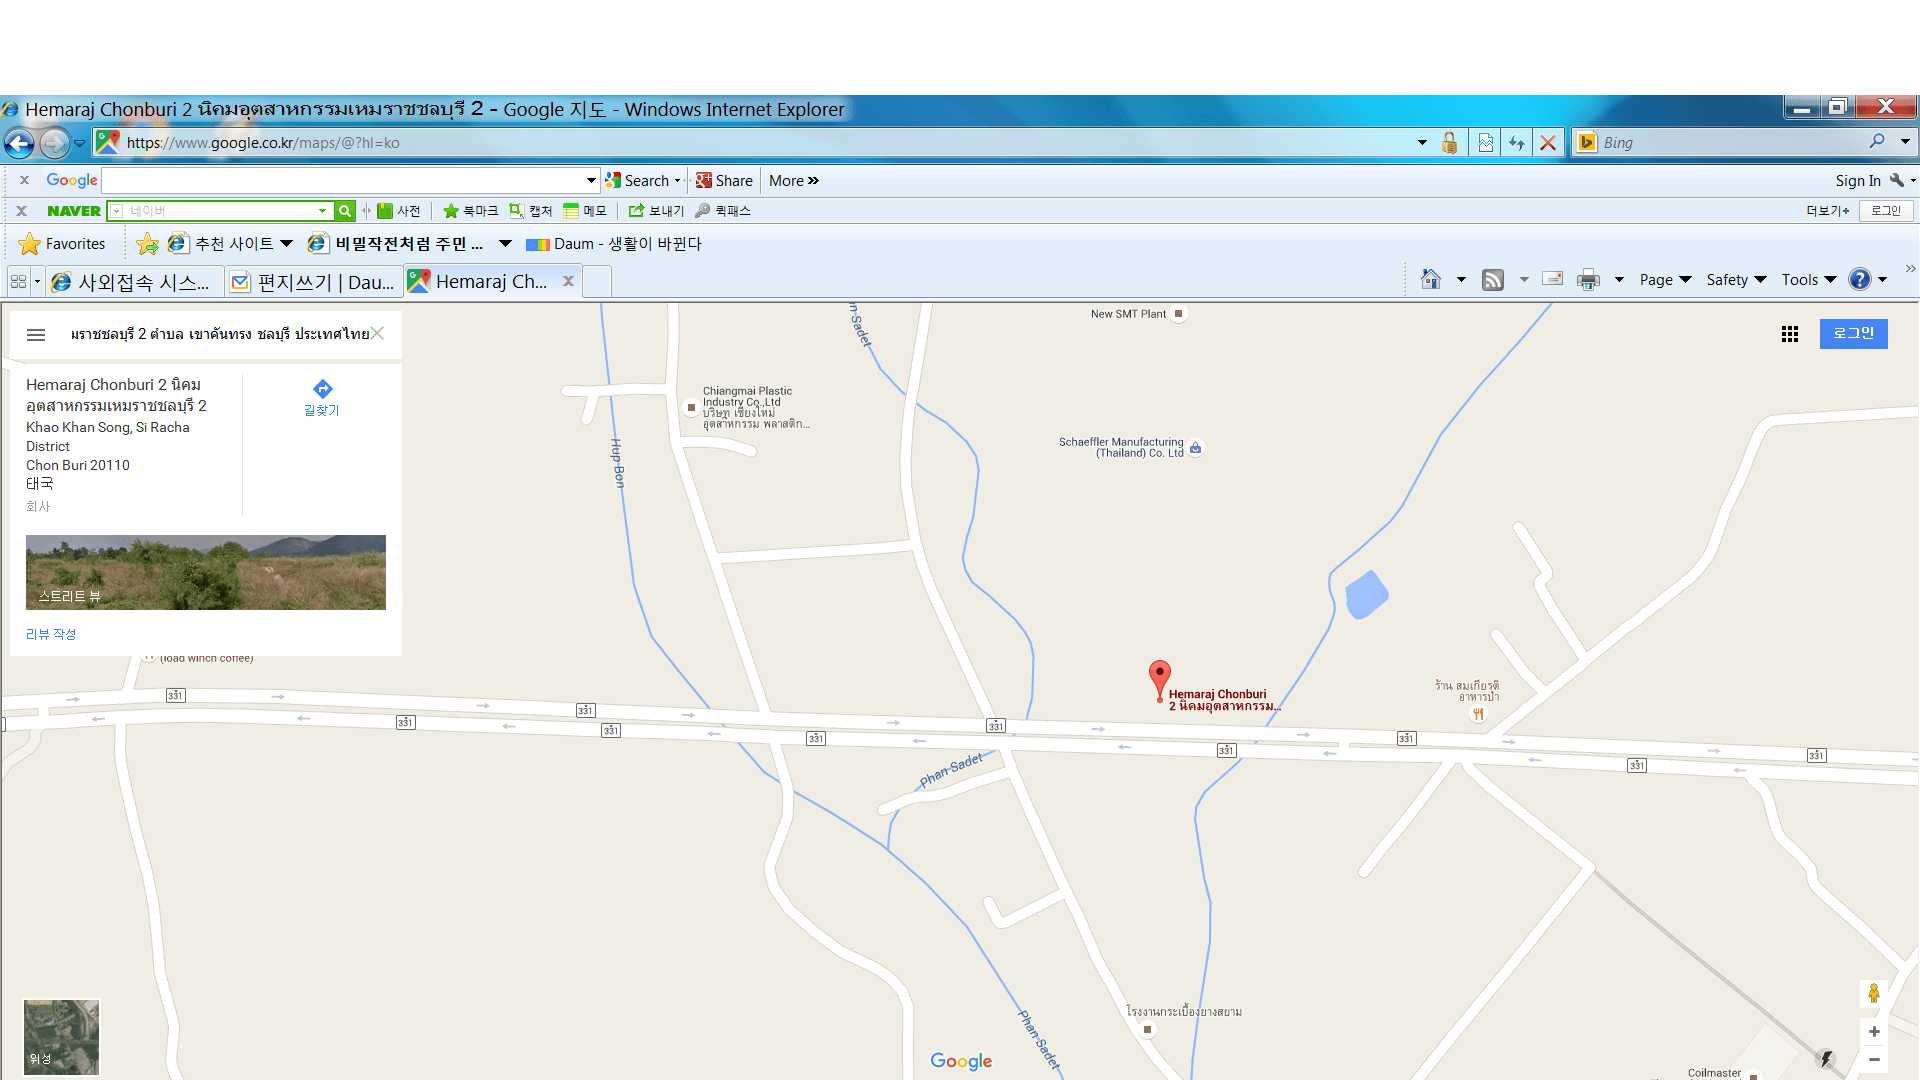Click the Home icon in command bar
1920x1080 pixels.
click(1431, 280)
